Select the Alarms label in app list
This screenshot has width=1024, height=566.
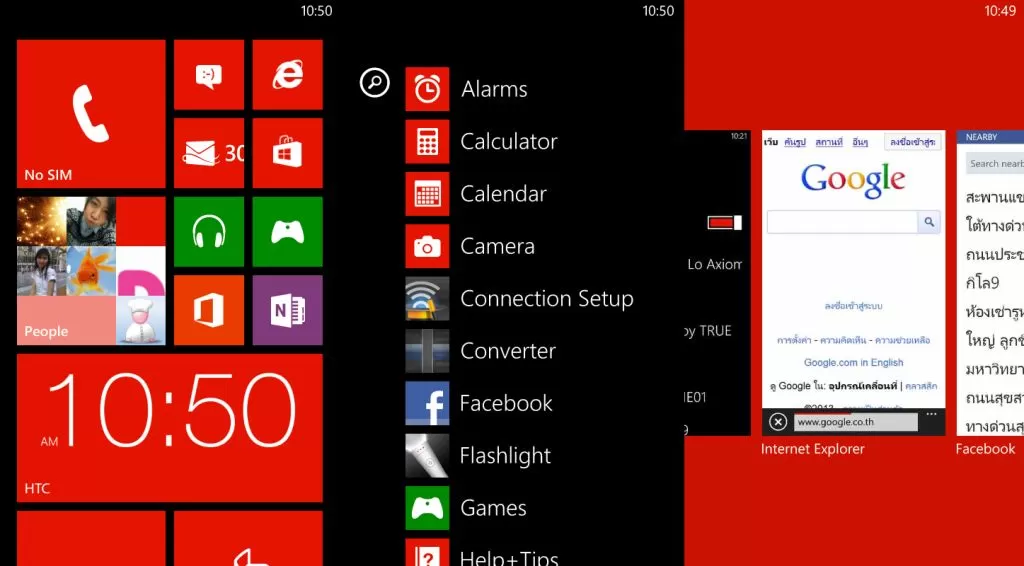coord(494,89)
